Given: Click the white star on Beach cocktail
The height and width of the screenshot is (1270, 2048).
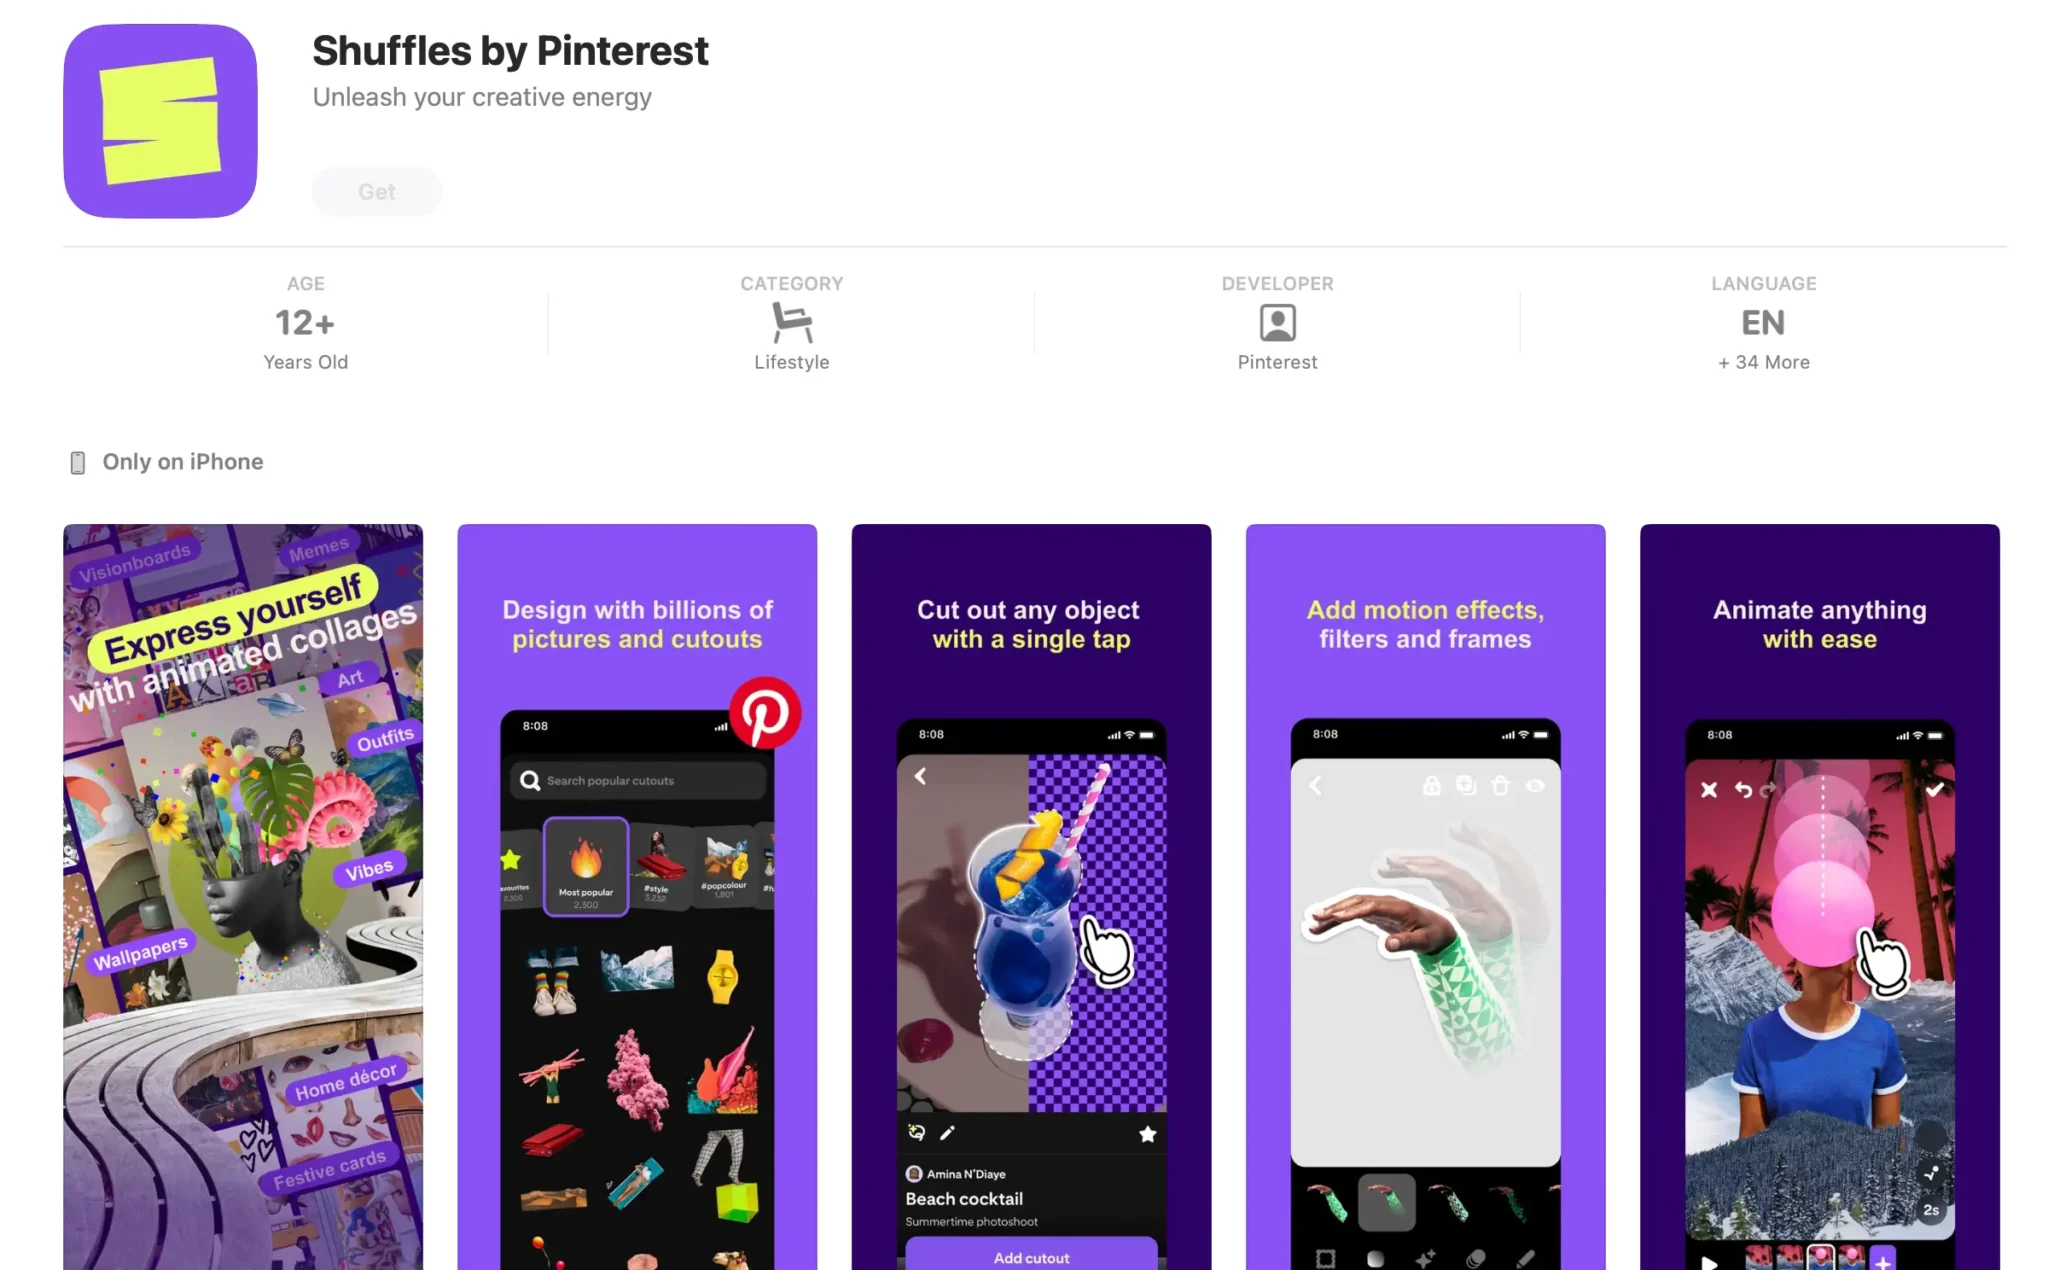Looking at the screenshot, I should point(1147,1134).
